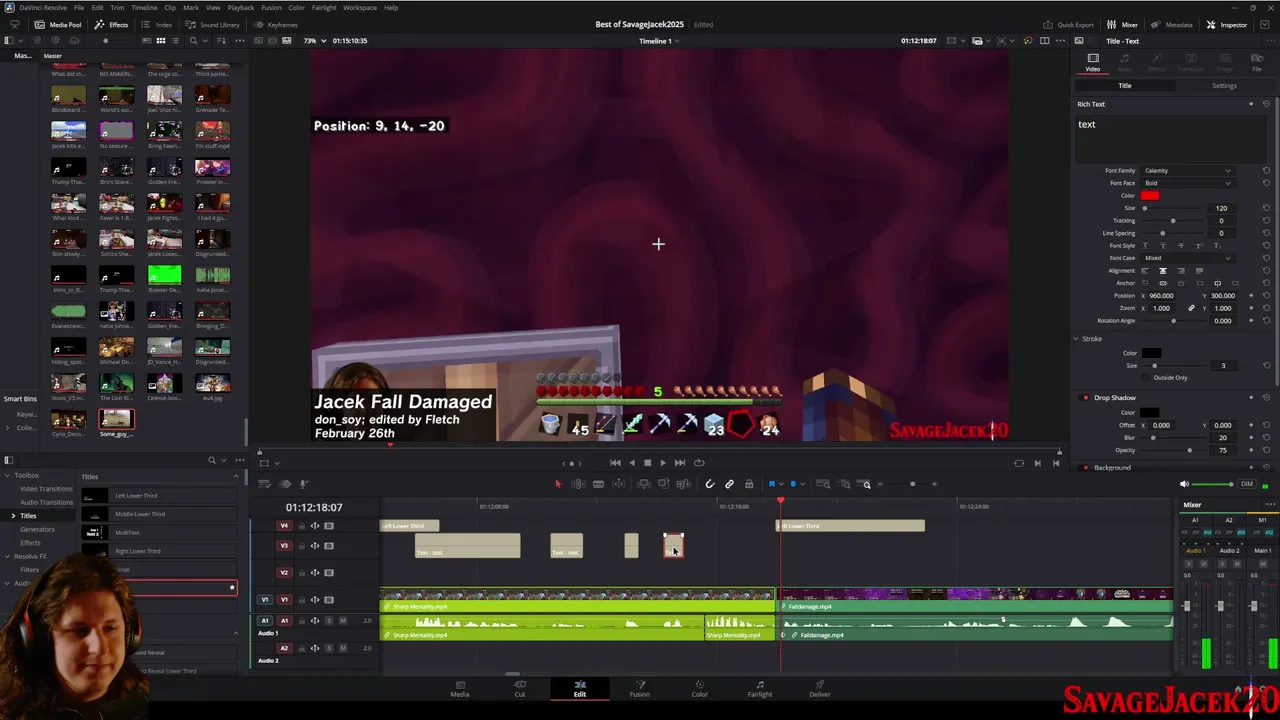The image size is (1280, 720).
Task: Mute audio track A1
Action: click(x=343, y=621)
